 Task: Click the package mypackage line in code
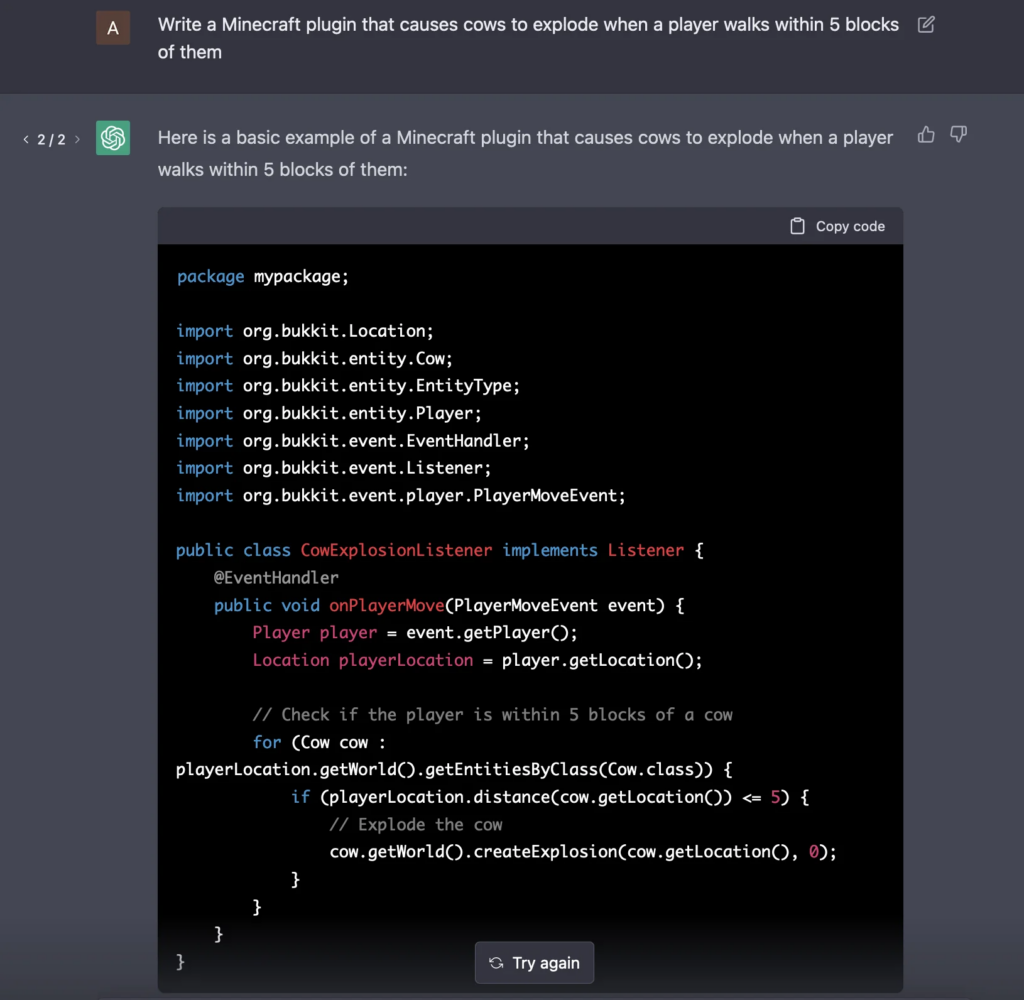coord(263,276)
